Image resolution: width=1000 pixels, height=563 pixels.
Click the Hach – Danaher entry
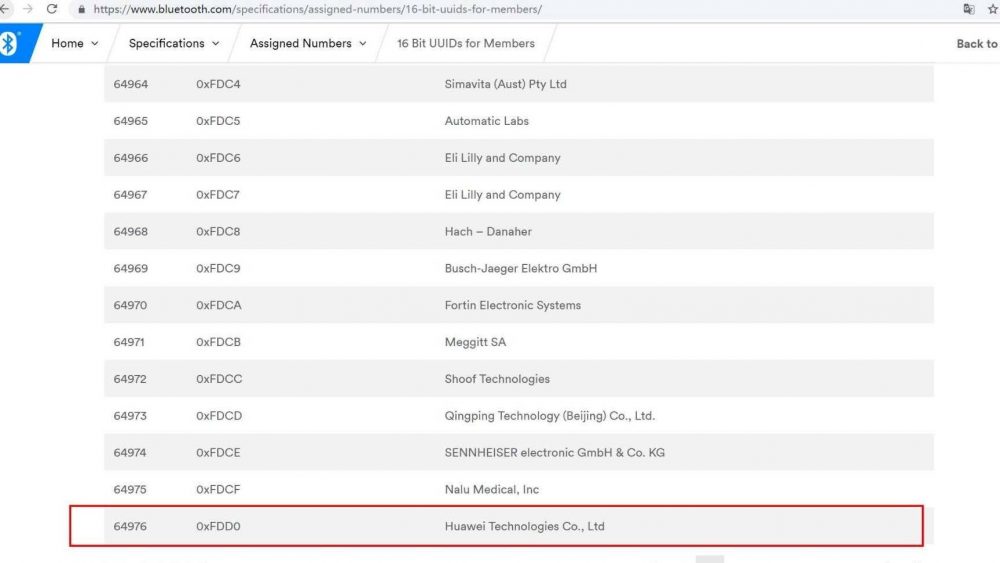pyautogui.click(x=488, y=232)
